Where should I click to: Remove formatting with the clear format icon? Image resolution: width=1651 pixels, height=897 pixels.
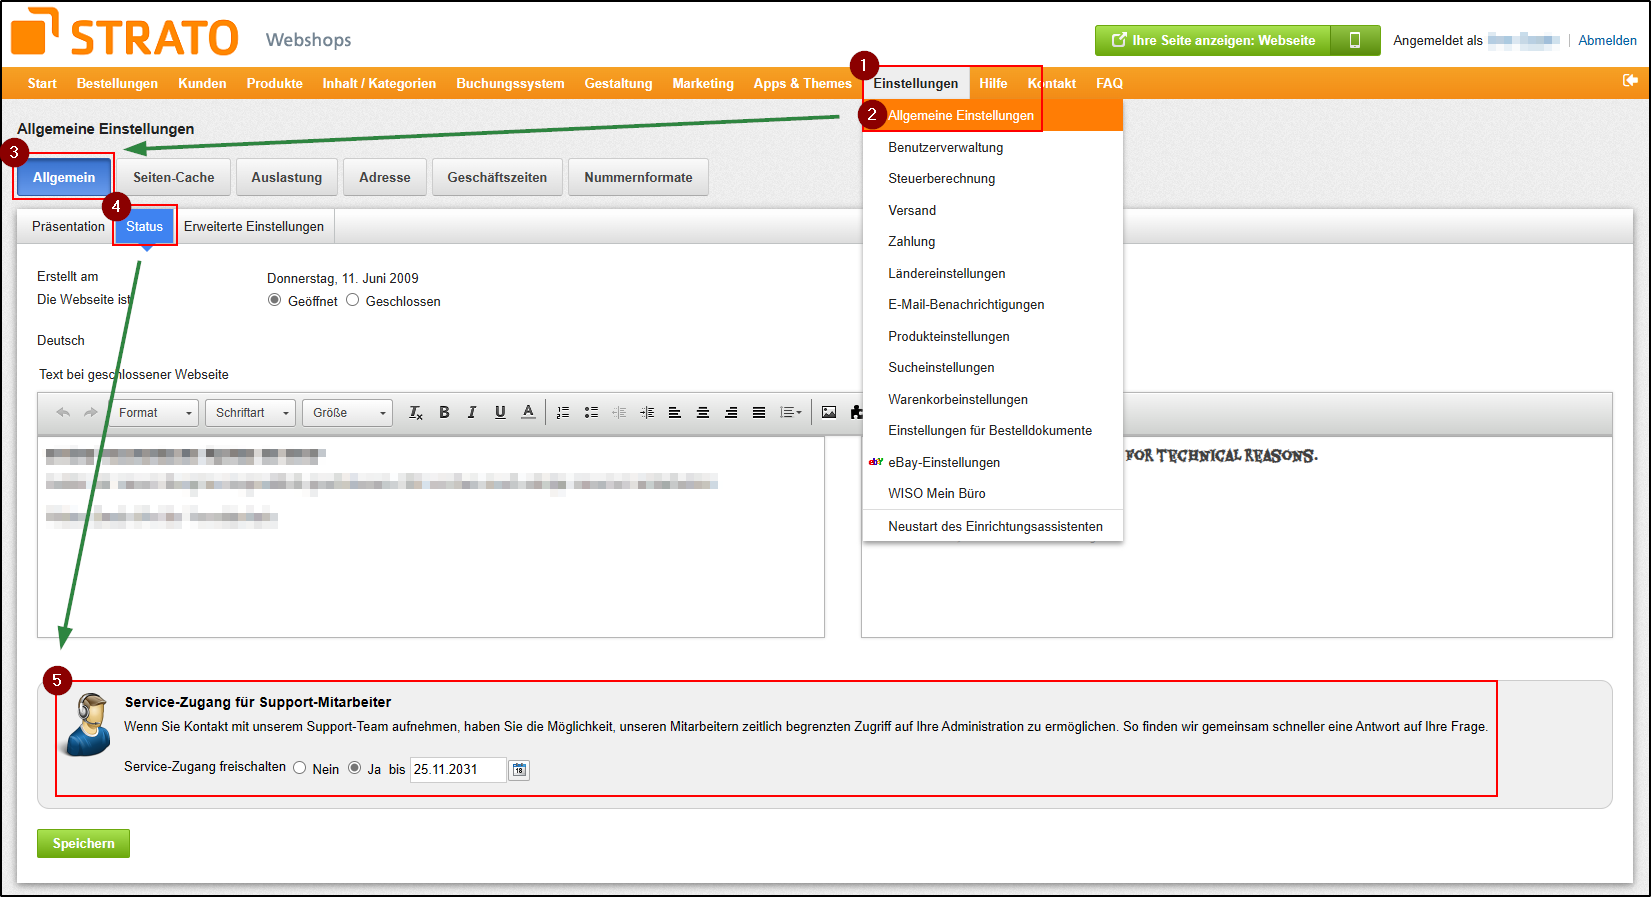(416, 412)
